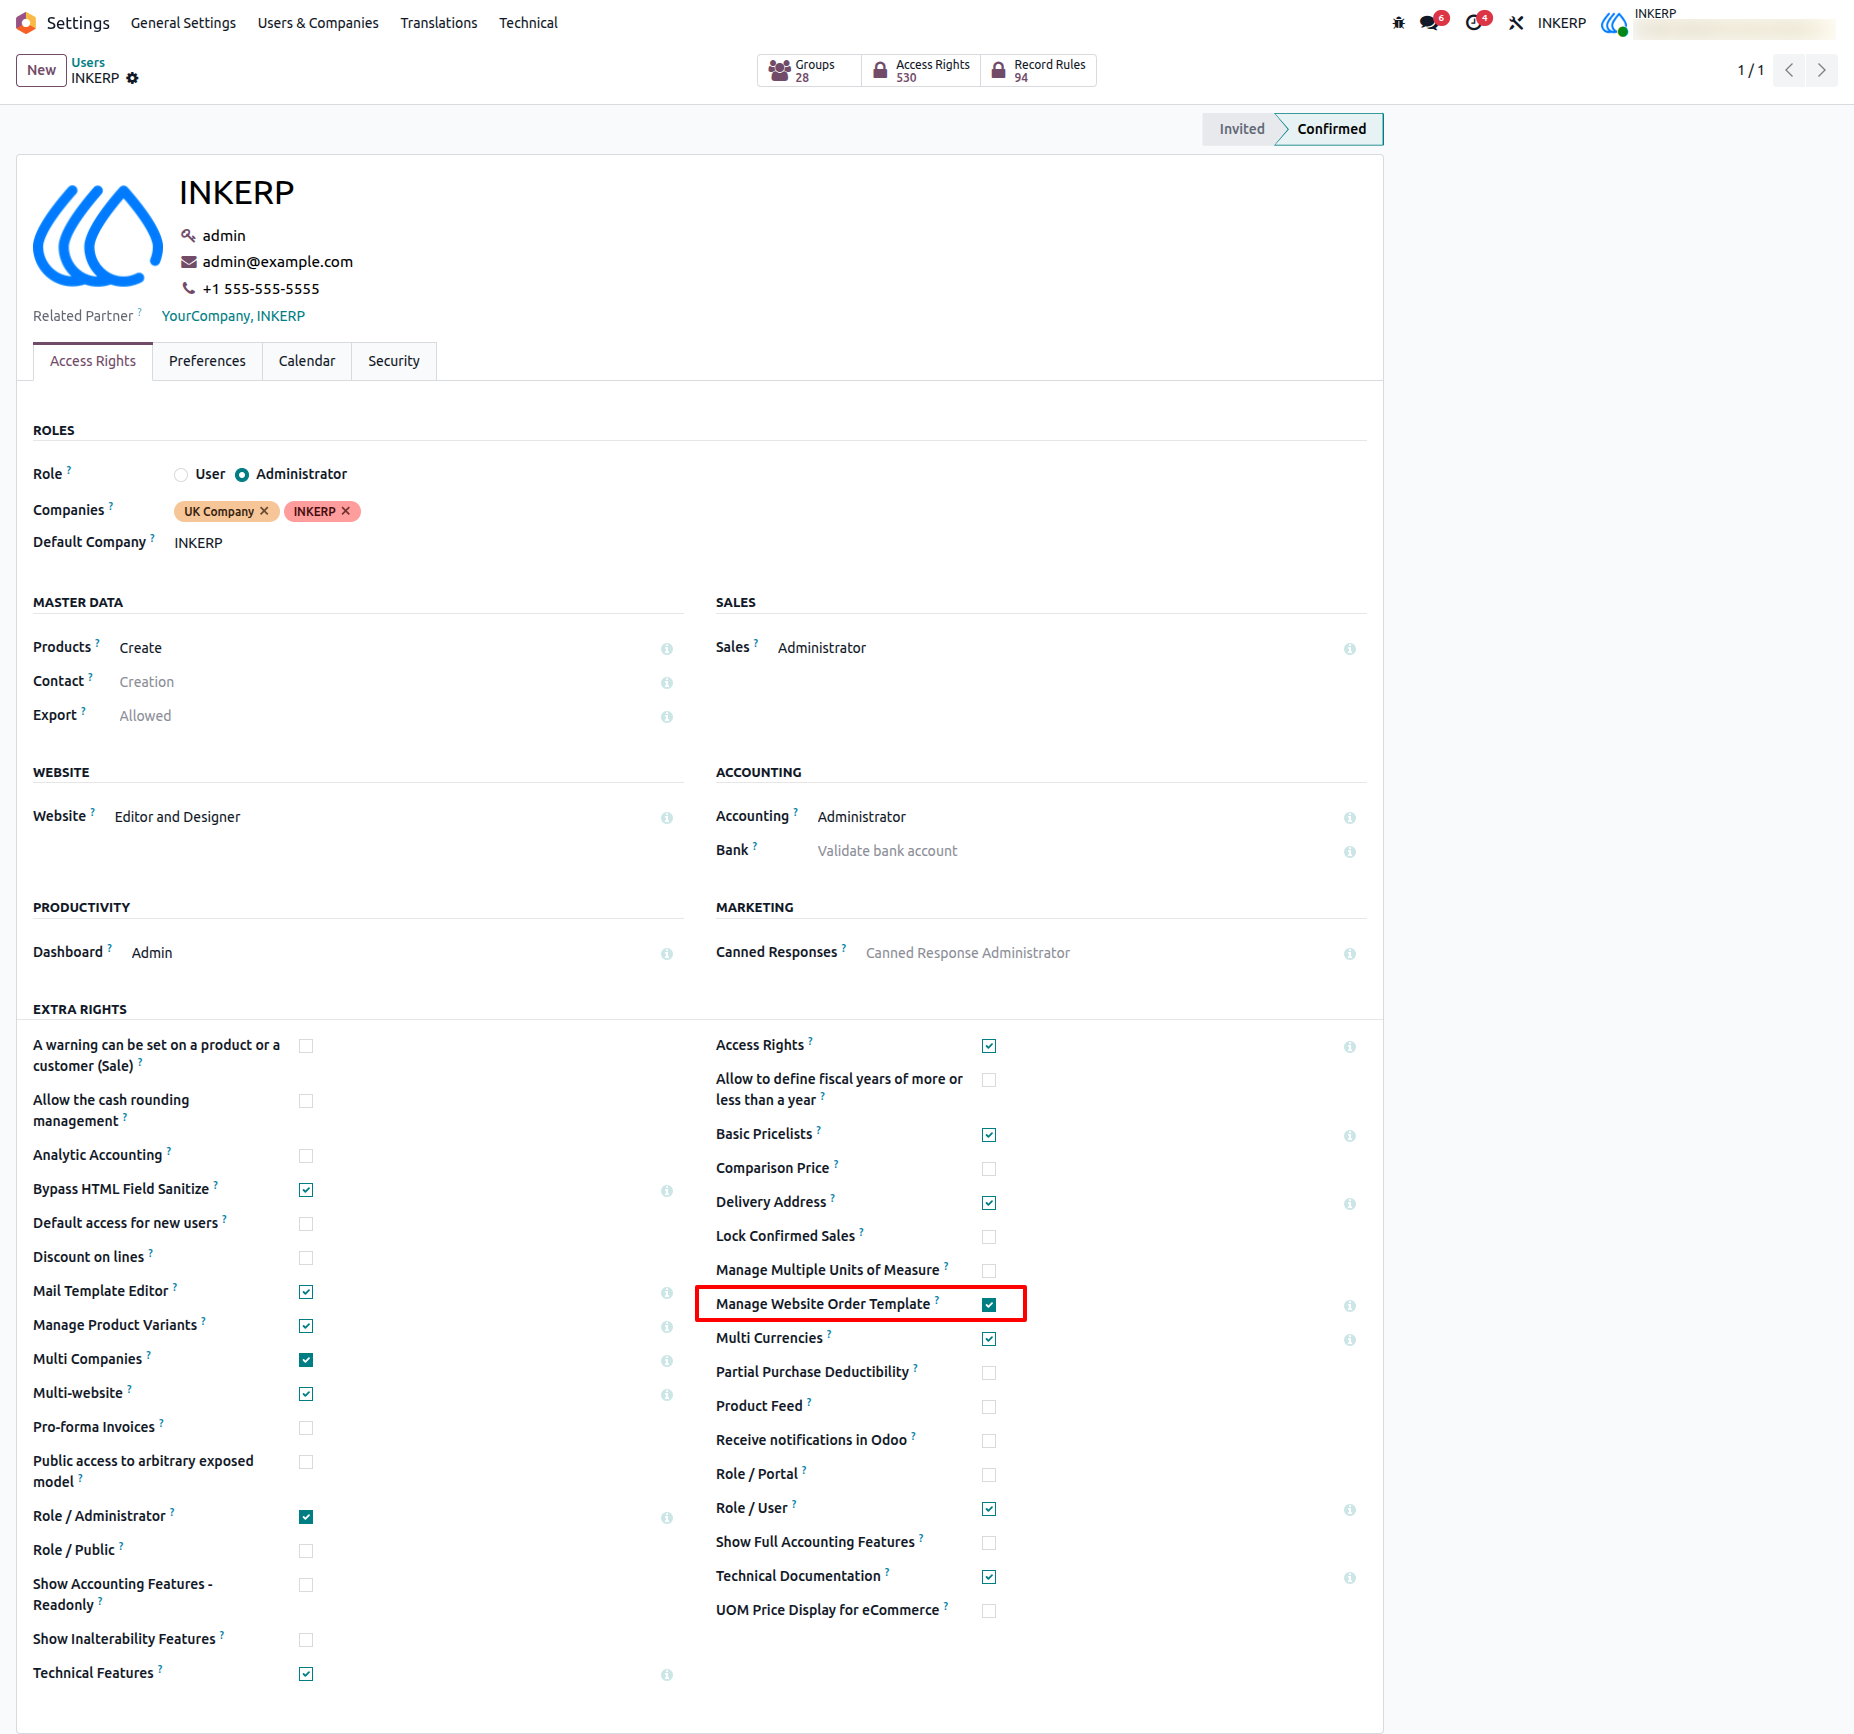The image size is (1854, 1734).
Task: Edit the admin@example.com email field
Action: point(278,262)
